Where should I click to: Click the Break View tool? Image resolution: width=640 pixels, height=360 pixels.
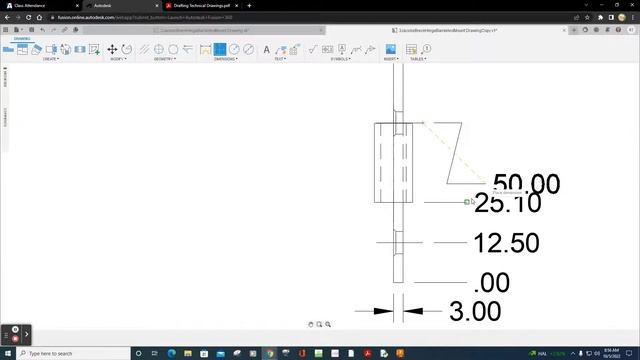(80, 49)
